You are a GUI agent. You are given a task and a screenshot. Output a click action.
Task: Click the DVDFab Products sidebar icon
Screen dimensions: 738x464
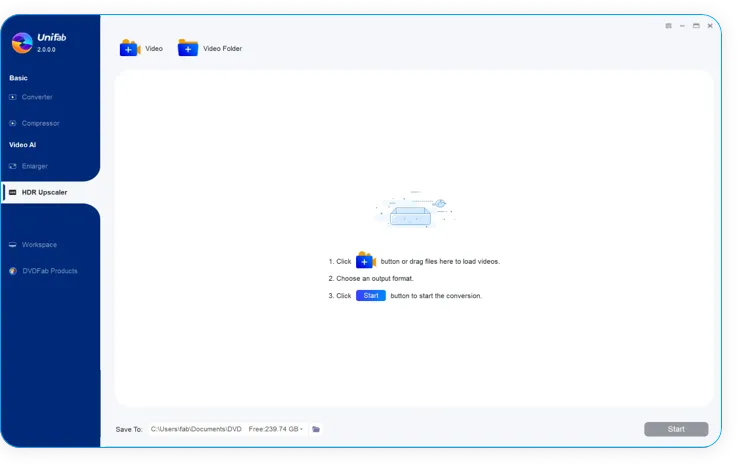[x=13, y=271]
